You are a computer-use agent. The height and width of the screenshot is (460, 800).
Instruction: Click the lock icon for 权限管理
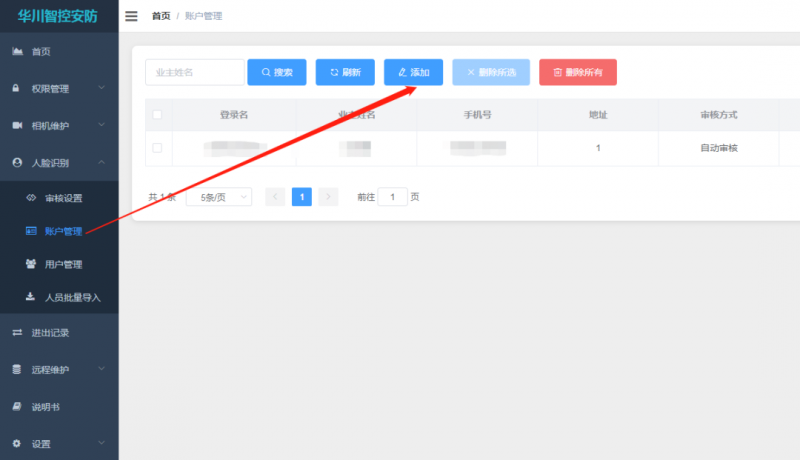[17, 88]
